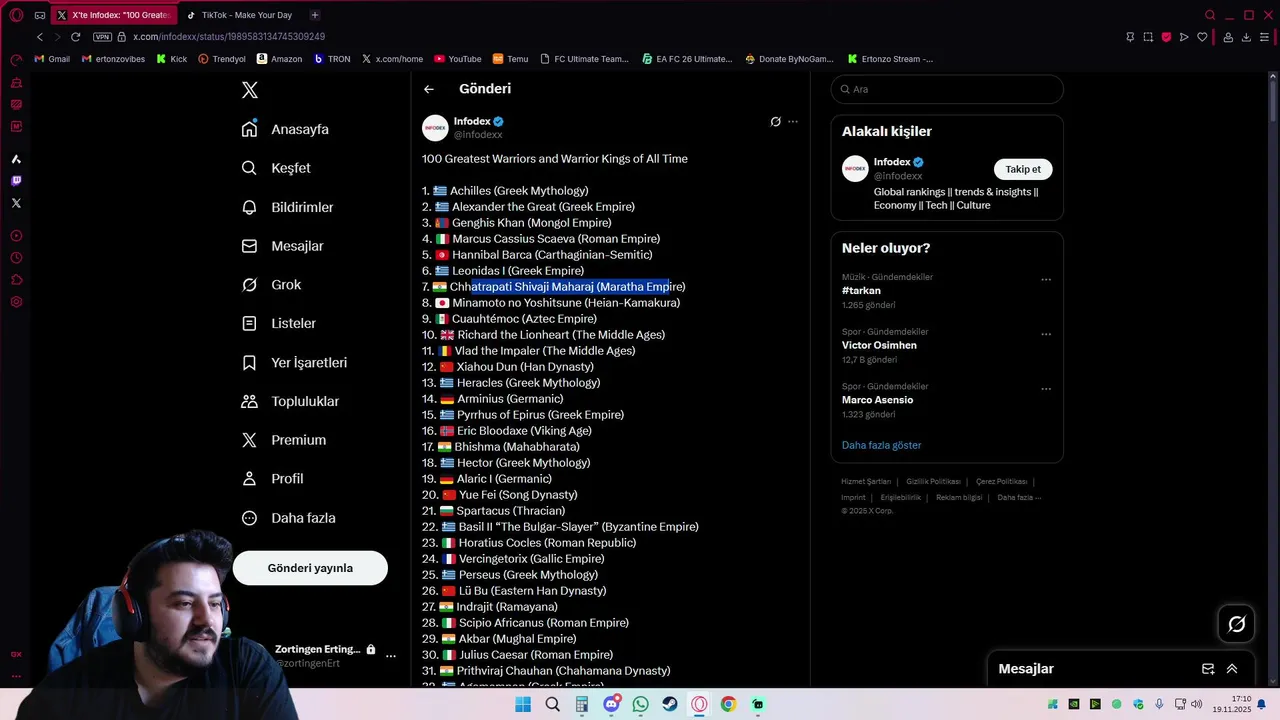Open Profil page
Viewport: 1280px width, 720px height.
point(273,479)
